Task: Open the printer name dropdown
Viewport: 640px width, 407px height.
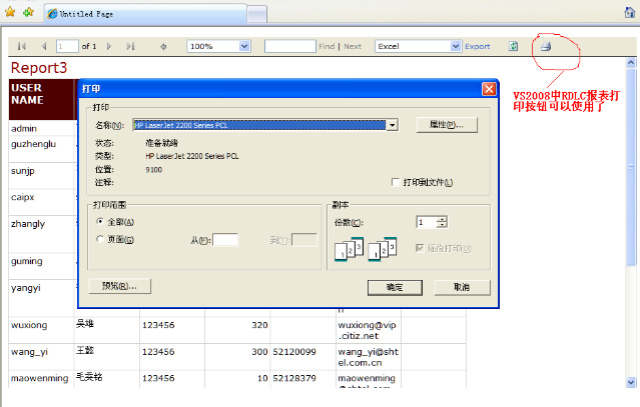Action: 393,125
